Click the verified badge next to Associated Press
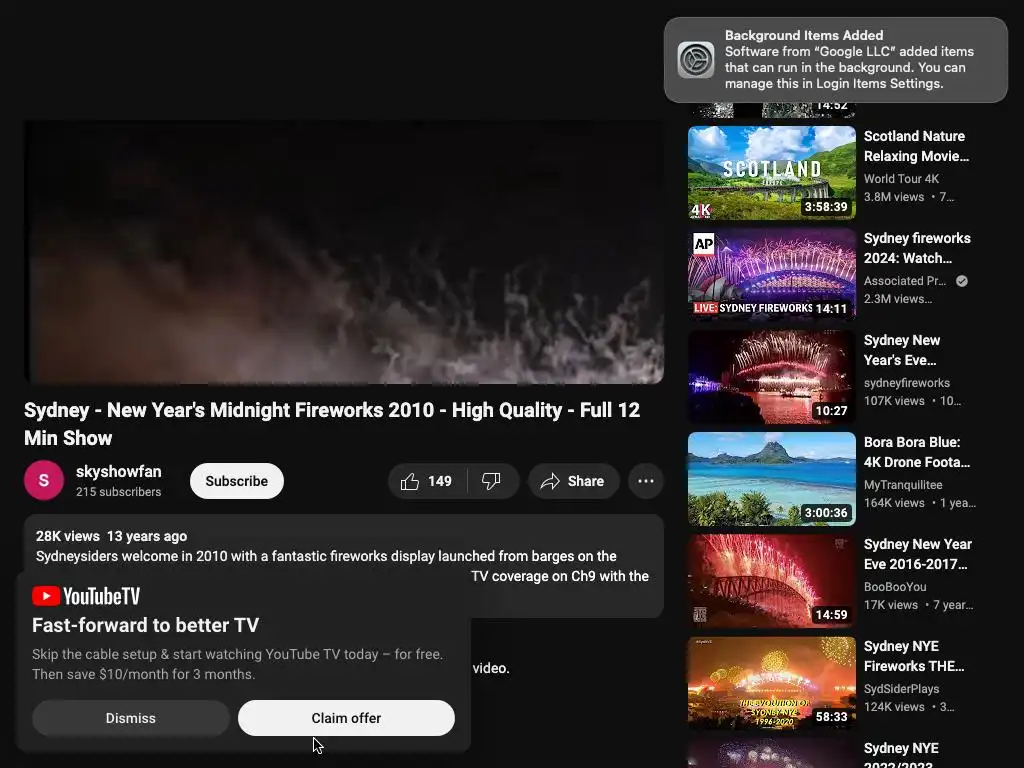1024x768 pixels. point(961,281)
